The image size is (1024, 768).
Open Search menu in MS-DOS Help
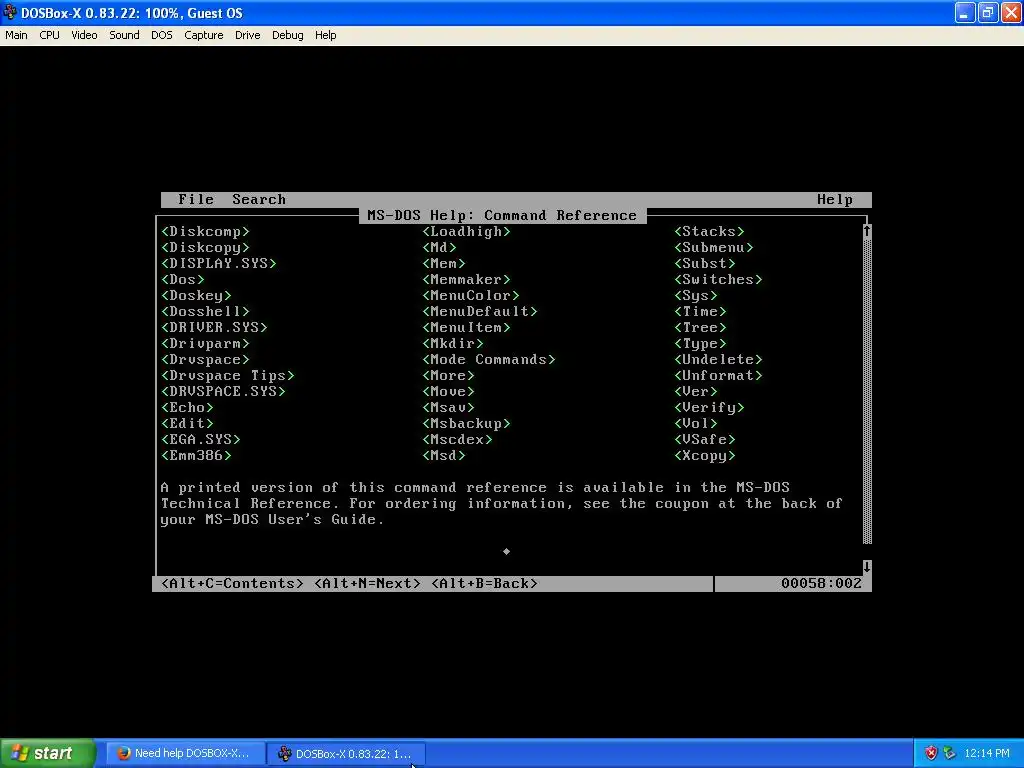259,199
